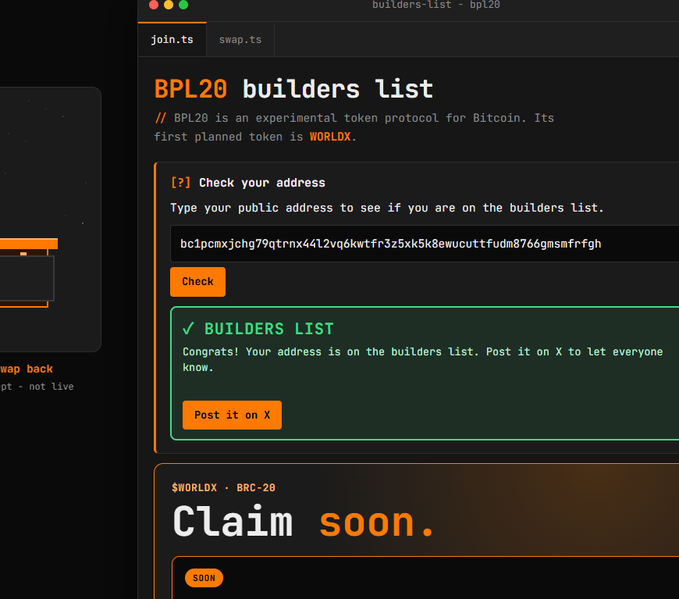The height and width of the screenshot is (599, 679).
Task: Click the 'Check your address' title
Action: (x=262, y=183)
